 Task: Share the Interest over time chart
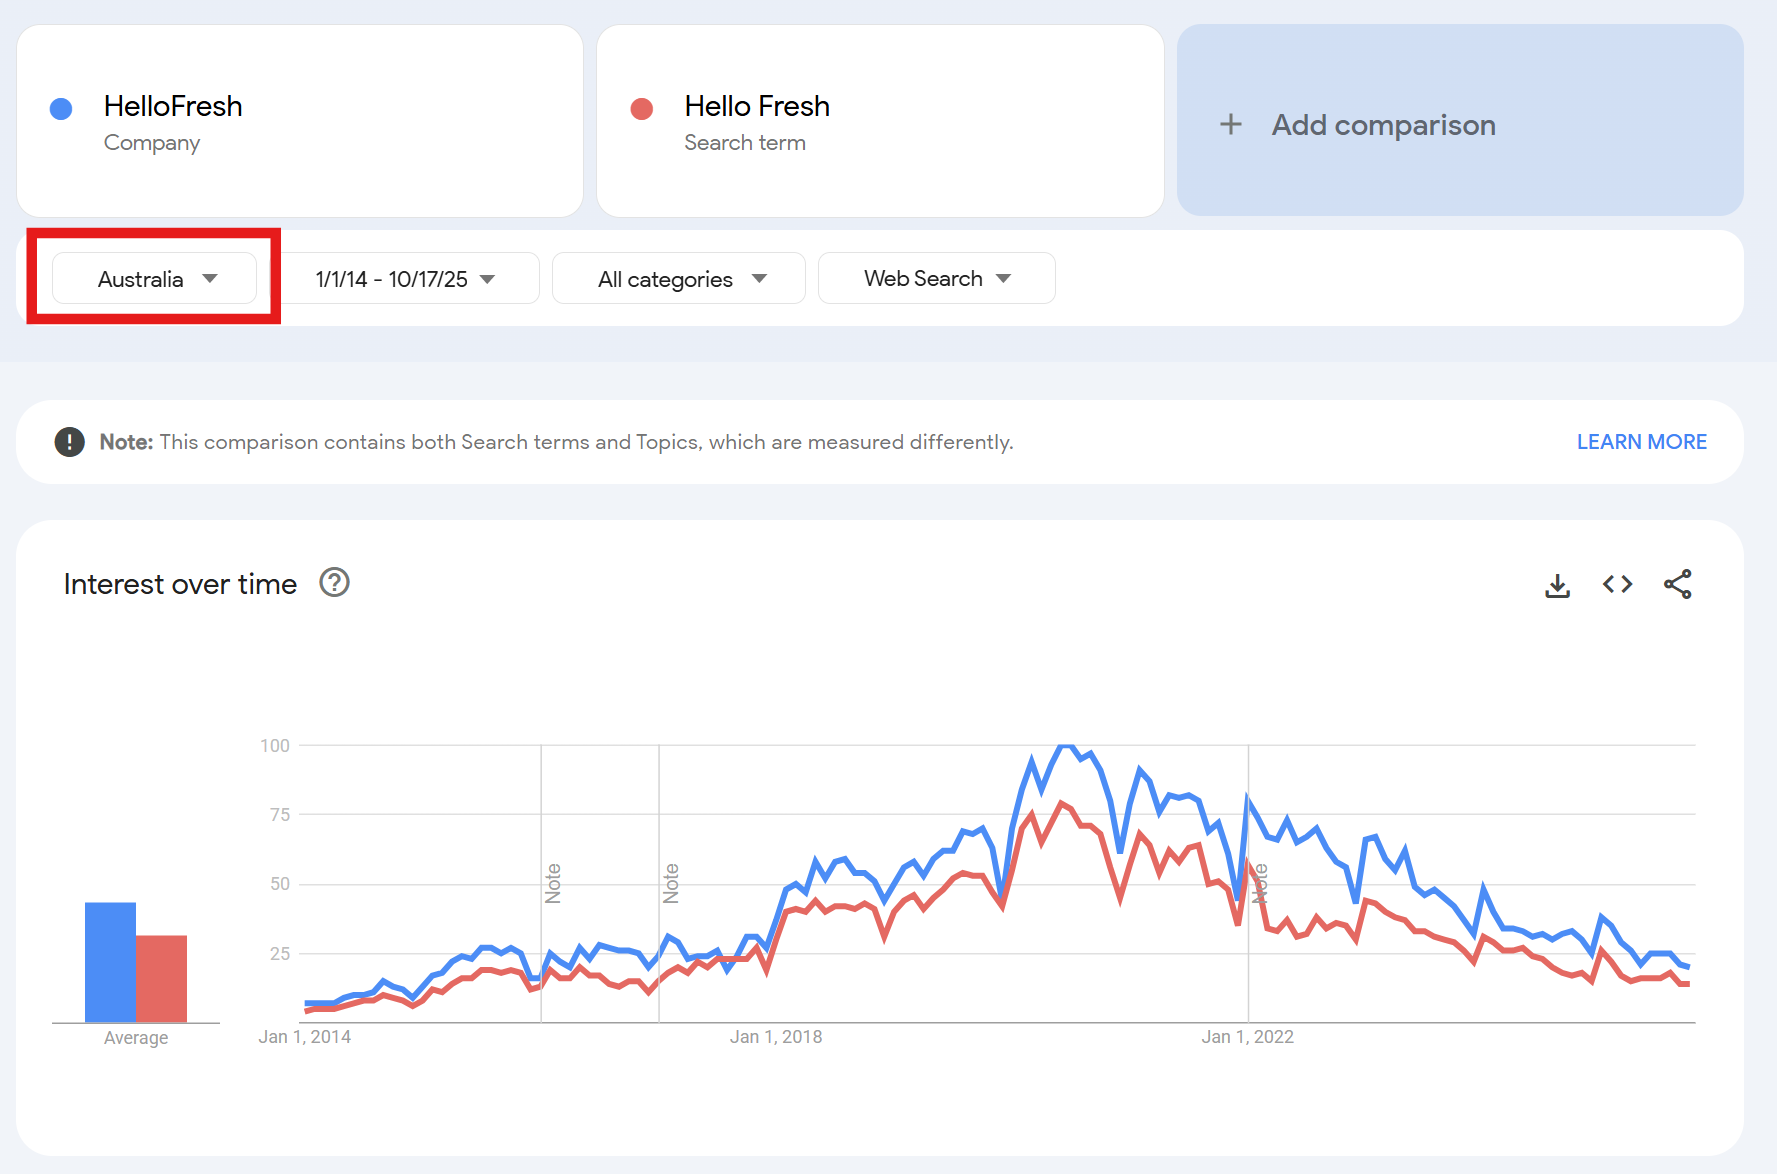click(x=1678, y=584)
